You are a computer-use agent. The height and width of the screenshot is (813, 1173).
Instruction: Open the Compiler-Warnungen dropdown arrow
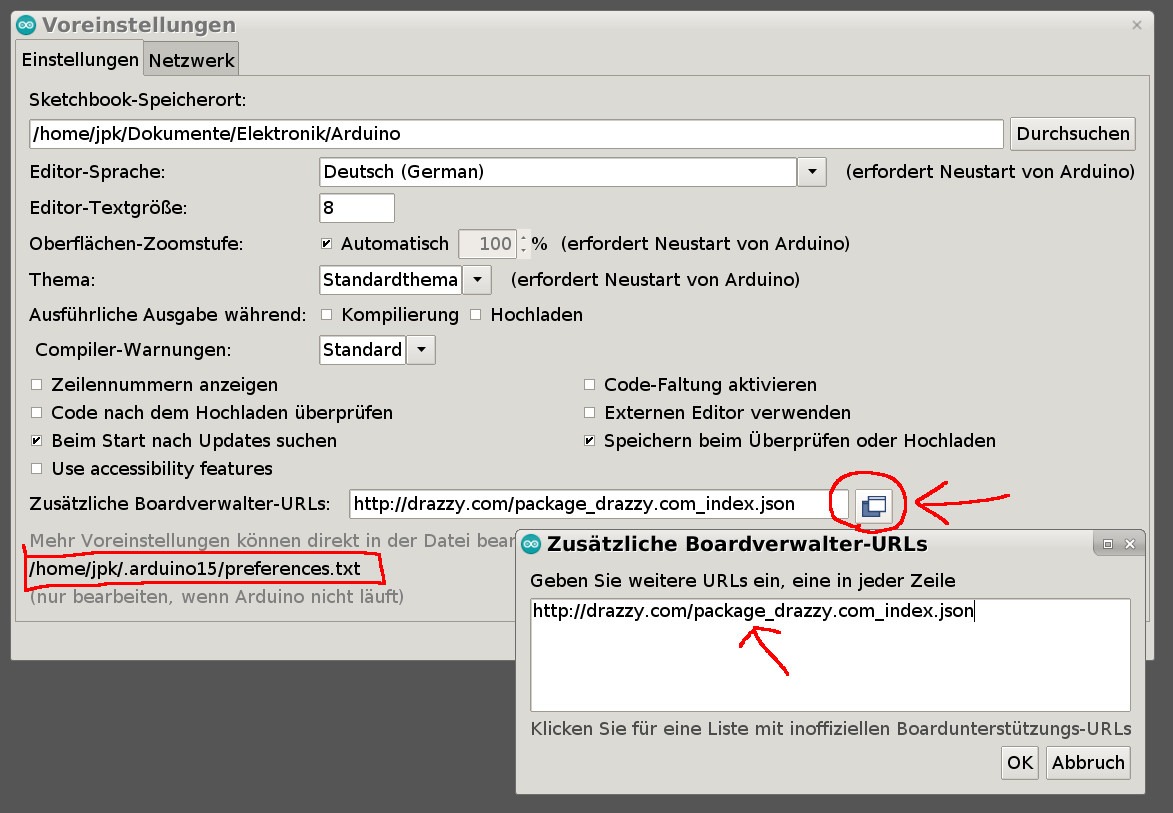coord(421,350)
